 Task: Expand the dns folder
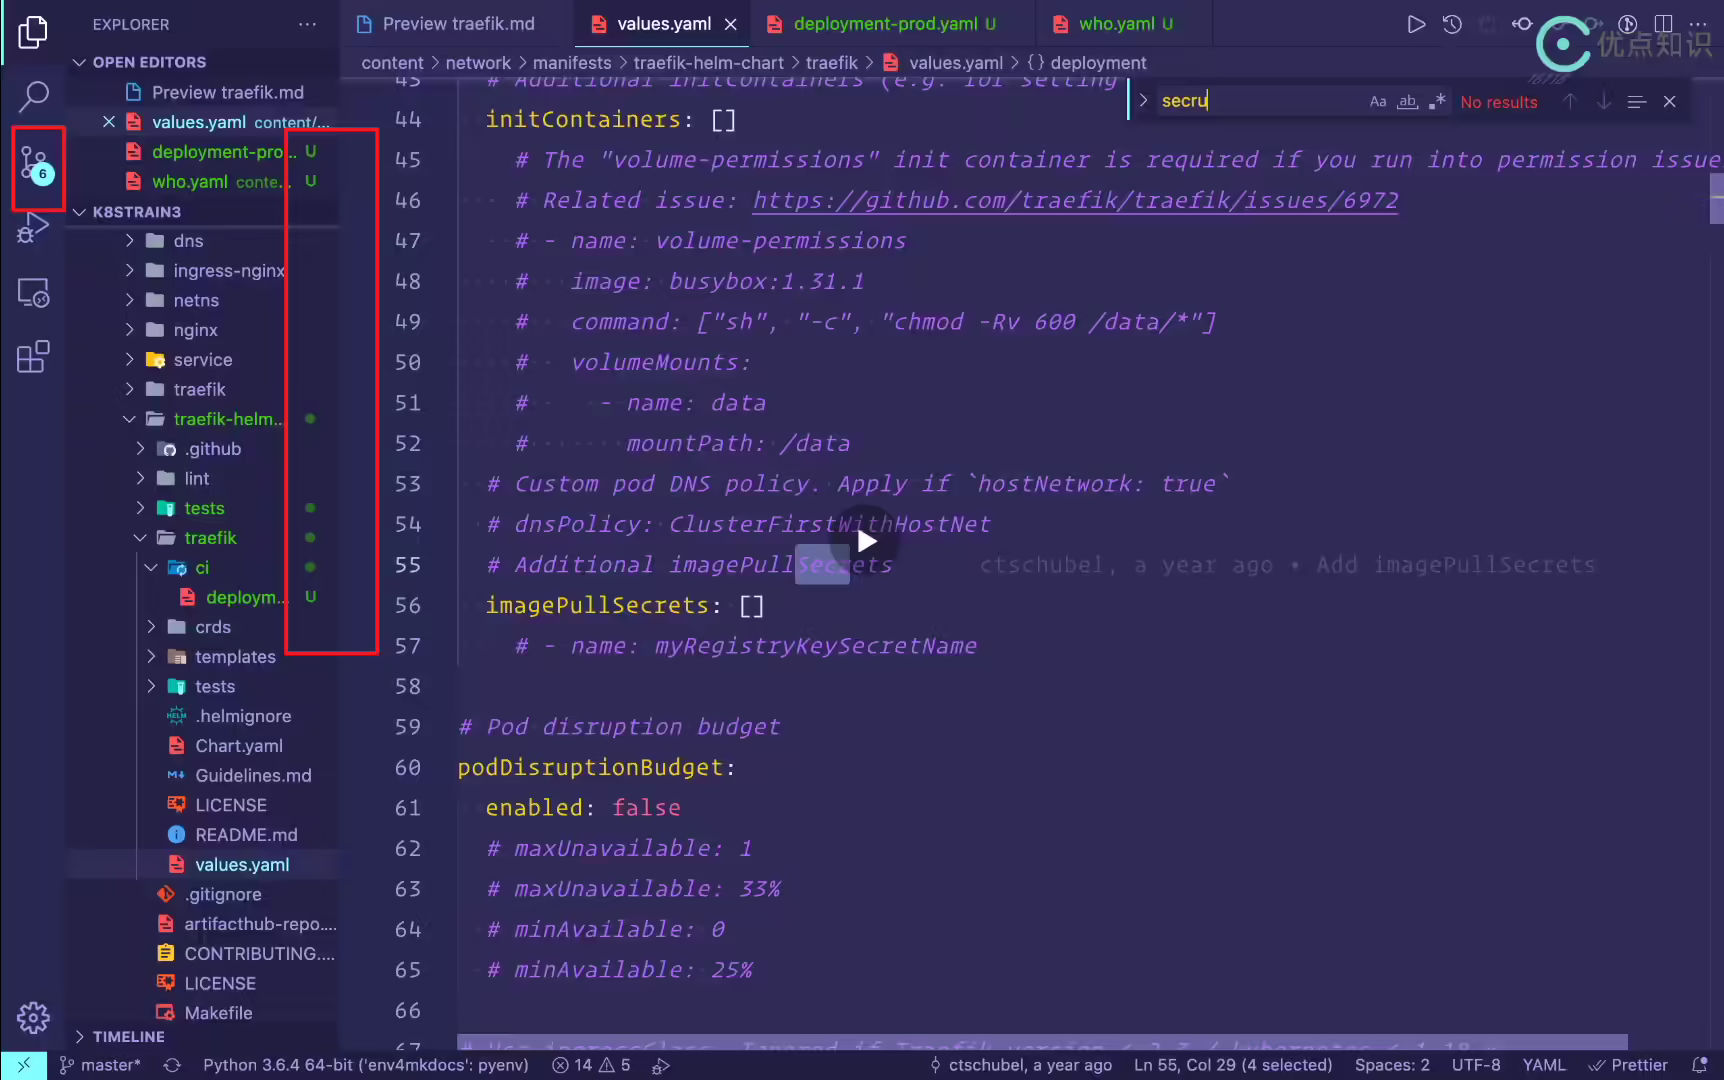(x=130, y=241)
